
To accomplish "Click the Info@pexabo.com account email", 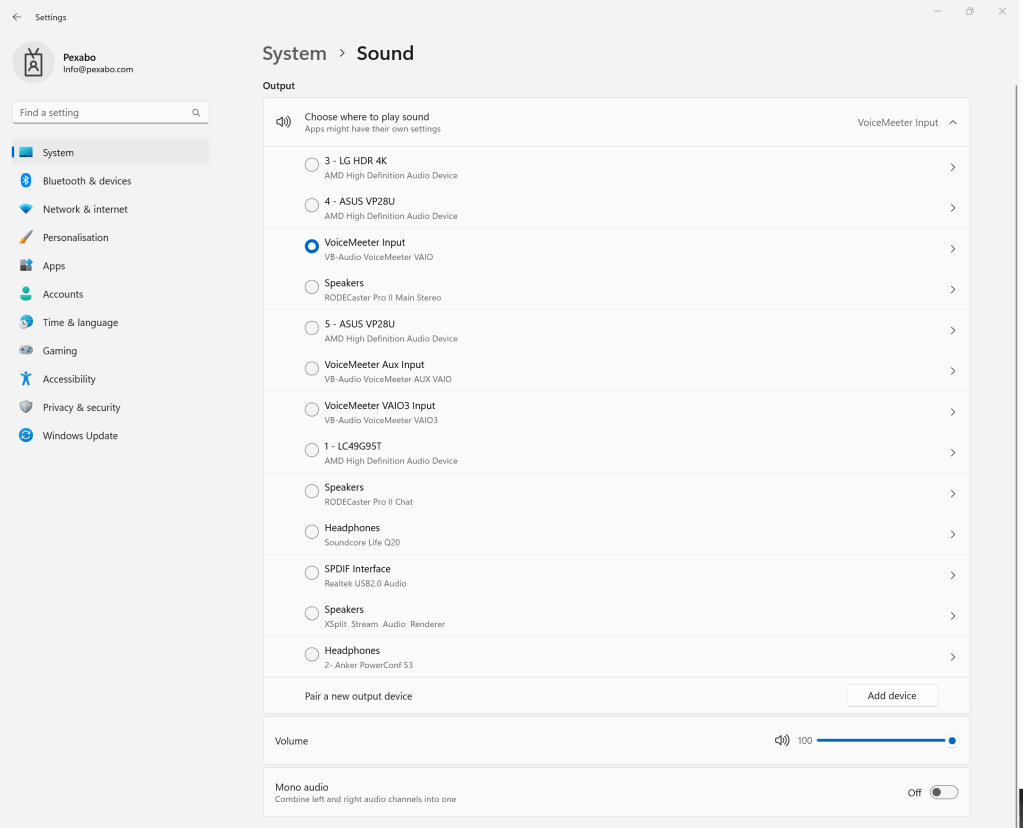I will click(x=98, y=69).
